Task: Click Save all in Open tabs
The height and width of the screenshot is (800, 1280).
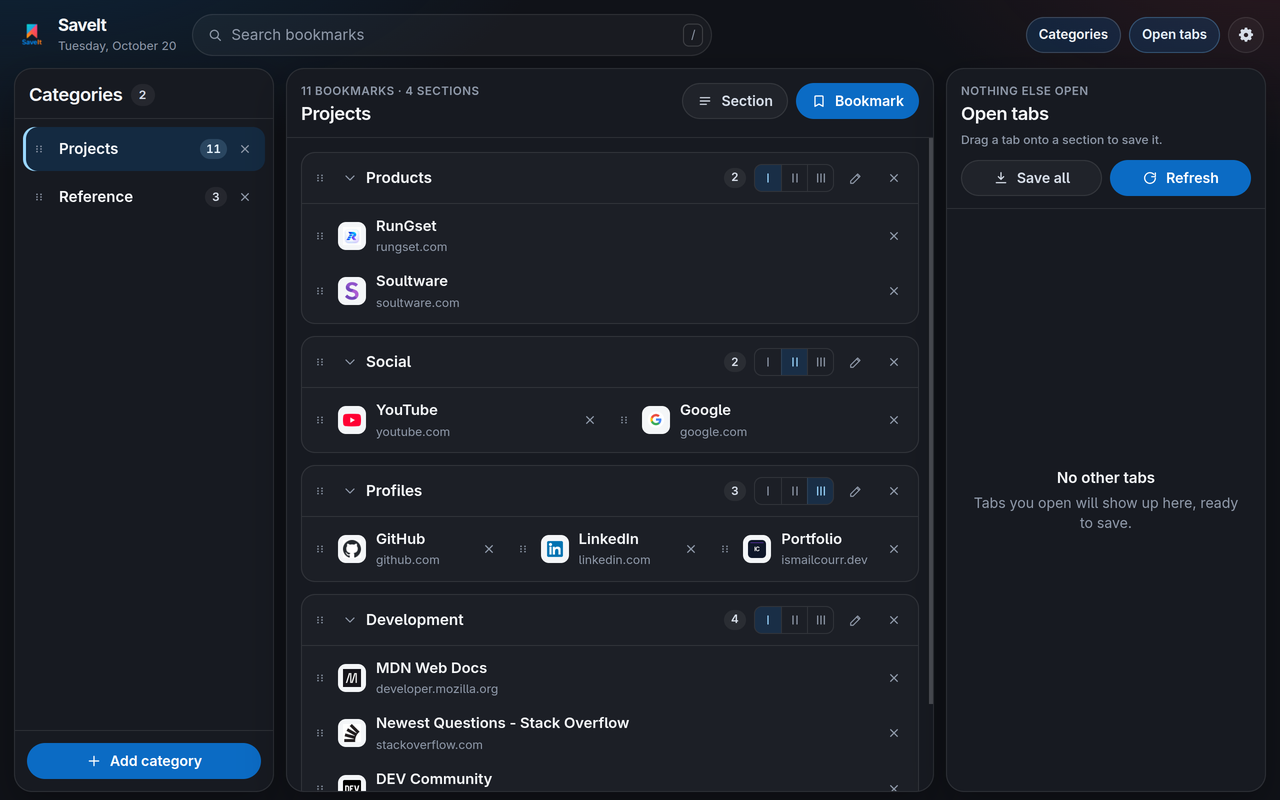Action: (x=1031, y=178)
